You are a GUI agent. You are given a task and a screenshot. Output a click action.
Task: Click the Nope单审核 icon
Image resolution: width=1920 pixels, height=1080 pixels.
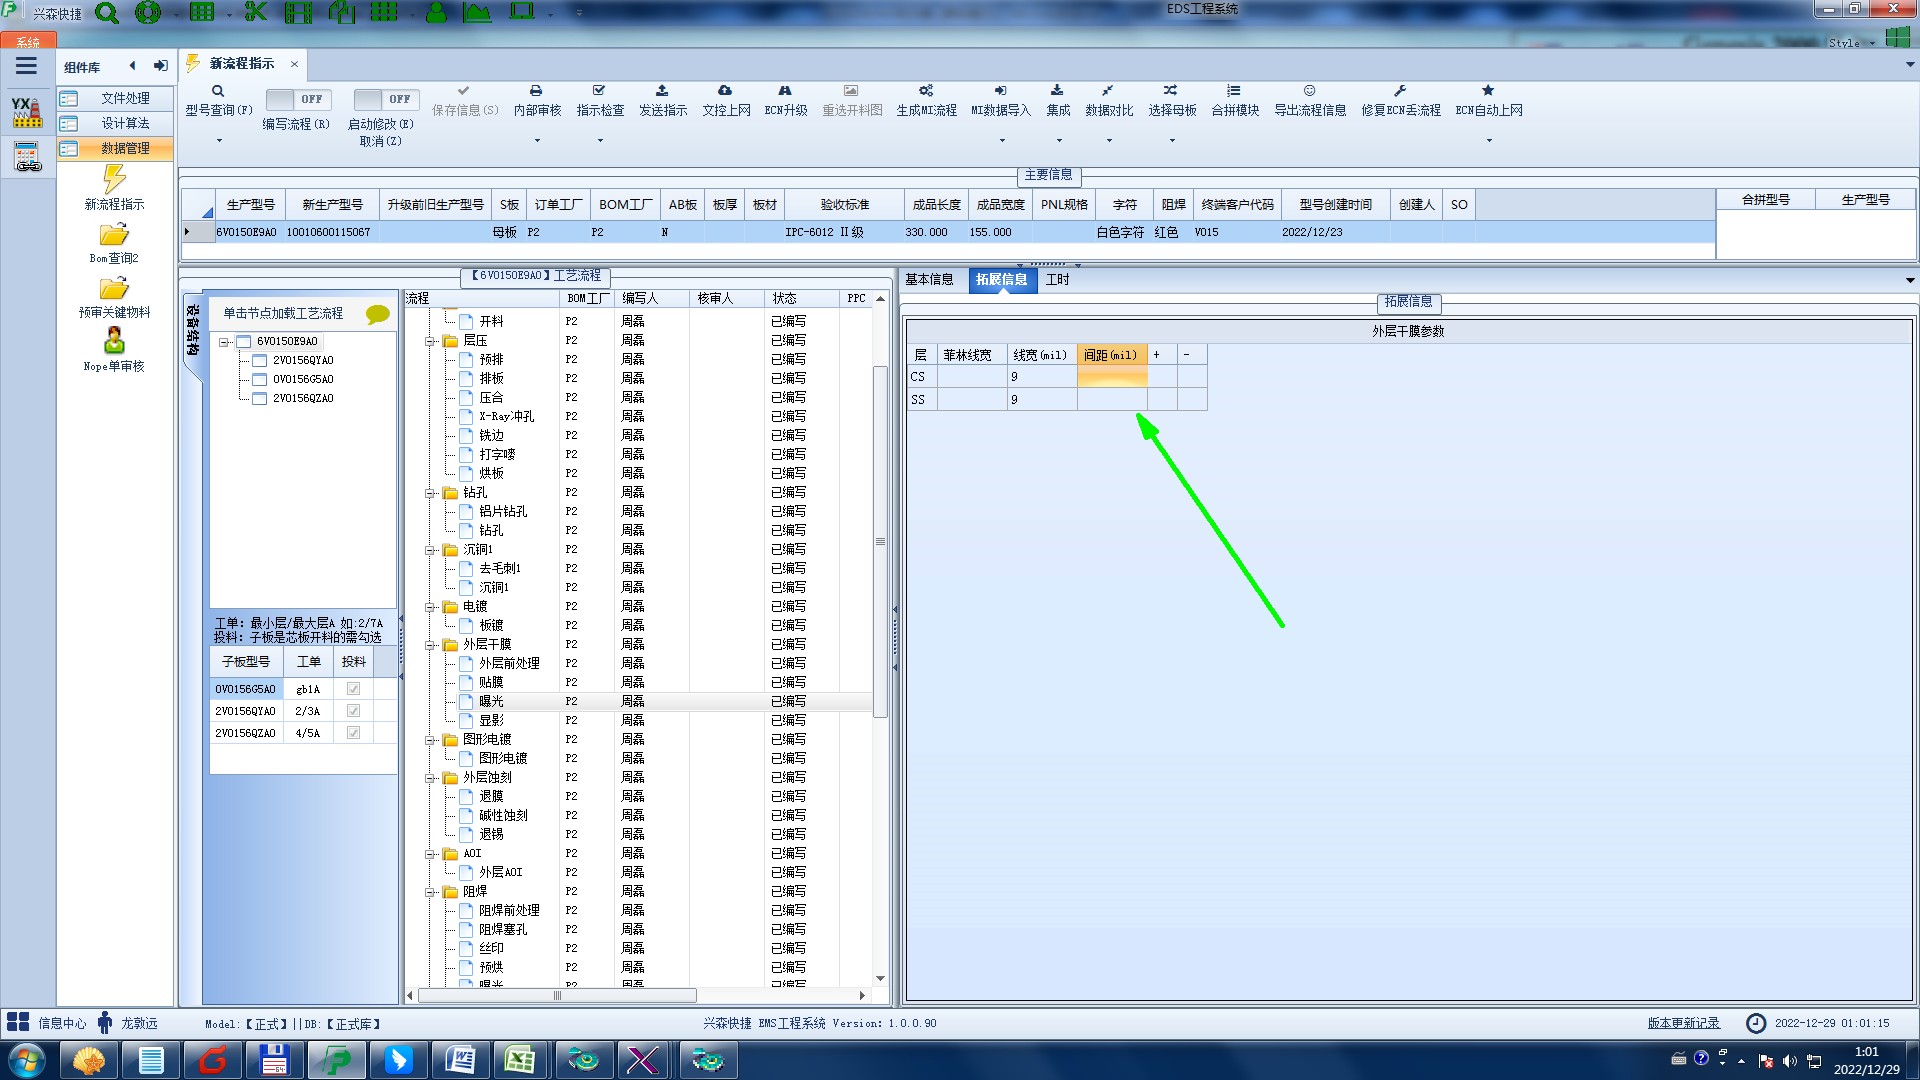pos(114,342)
